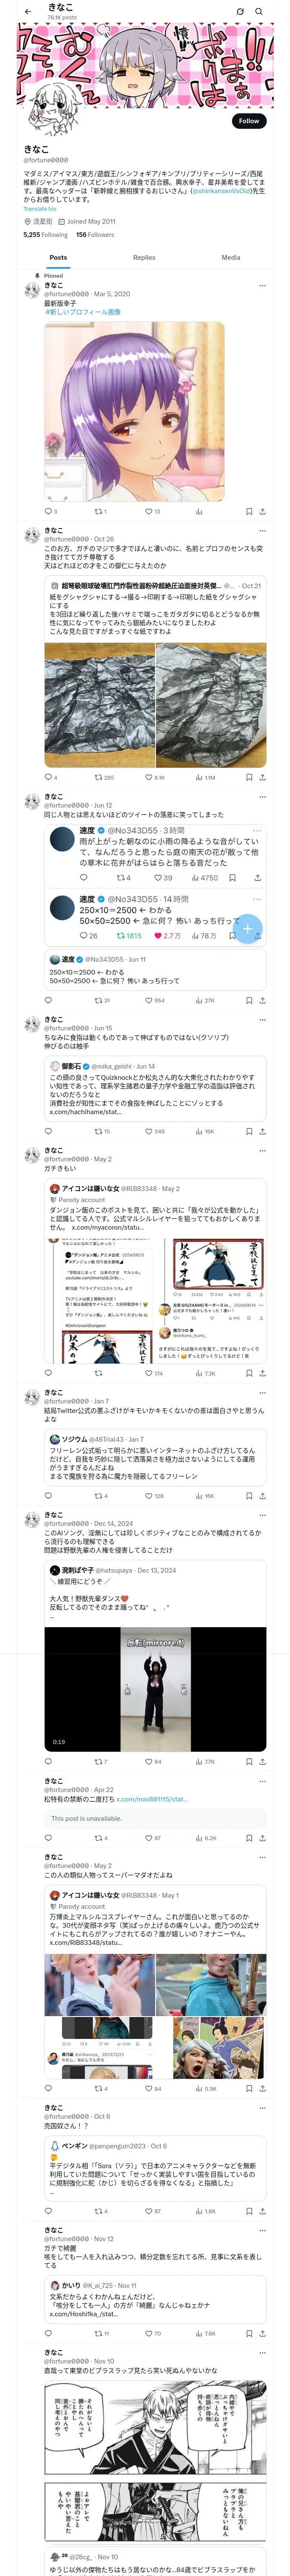Click Translate bio link
This screenshot has height=2576, width=290.
[x=40, y=209]
